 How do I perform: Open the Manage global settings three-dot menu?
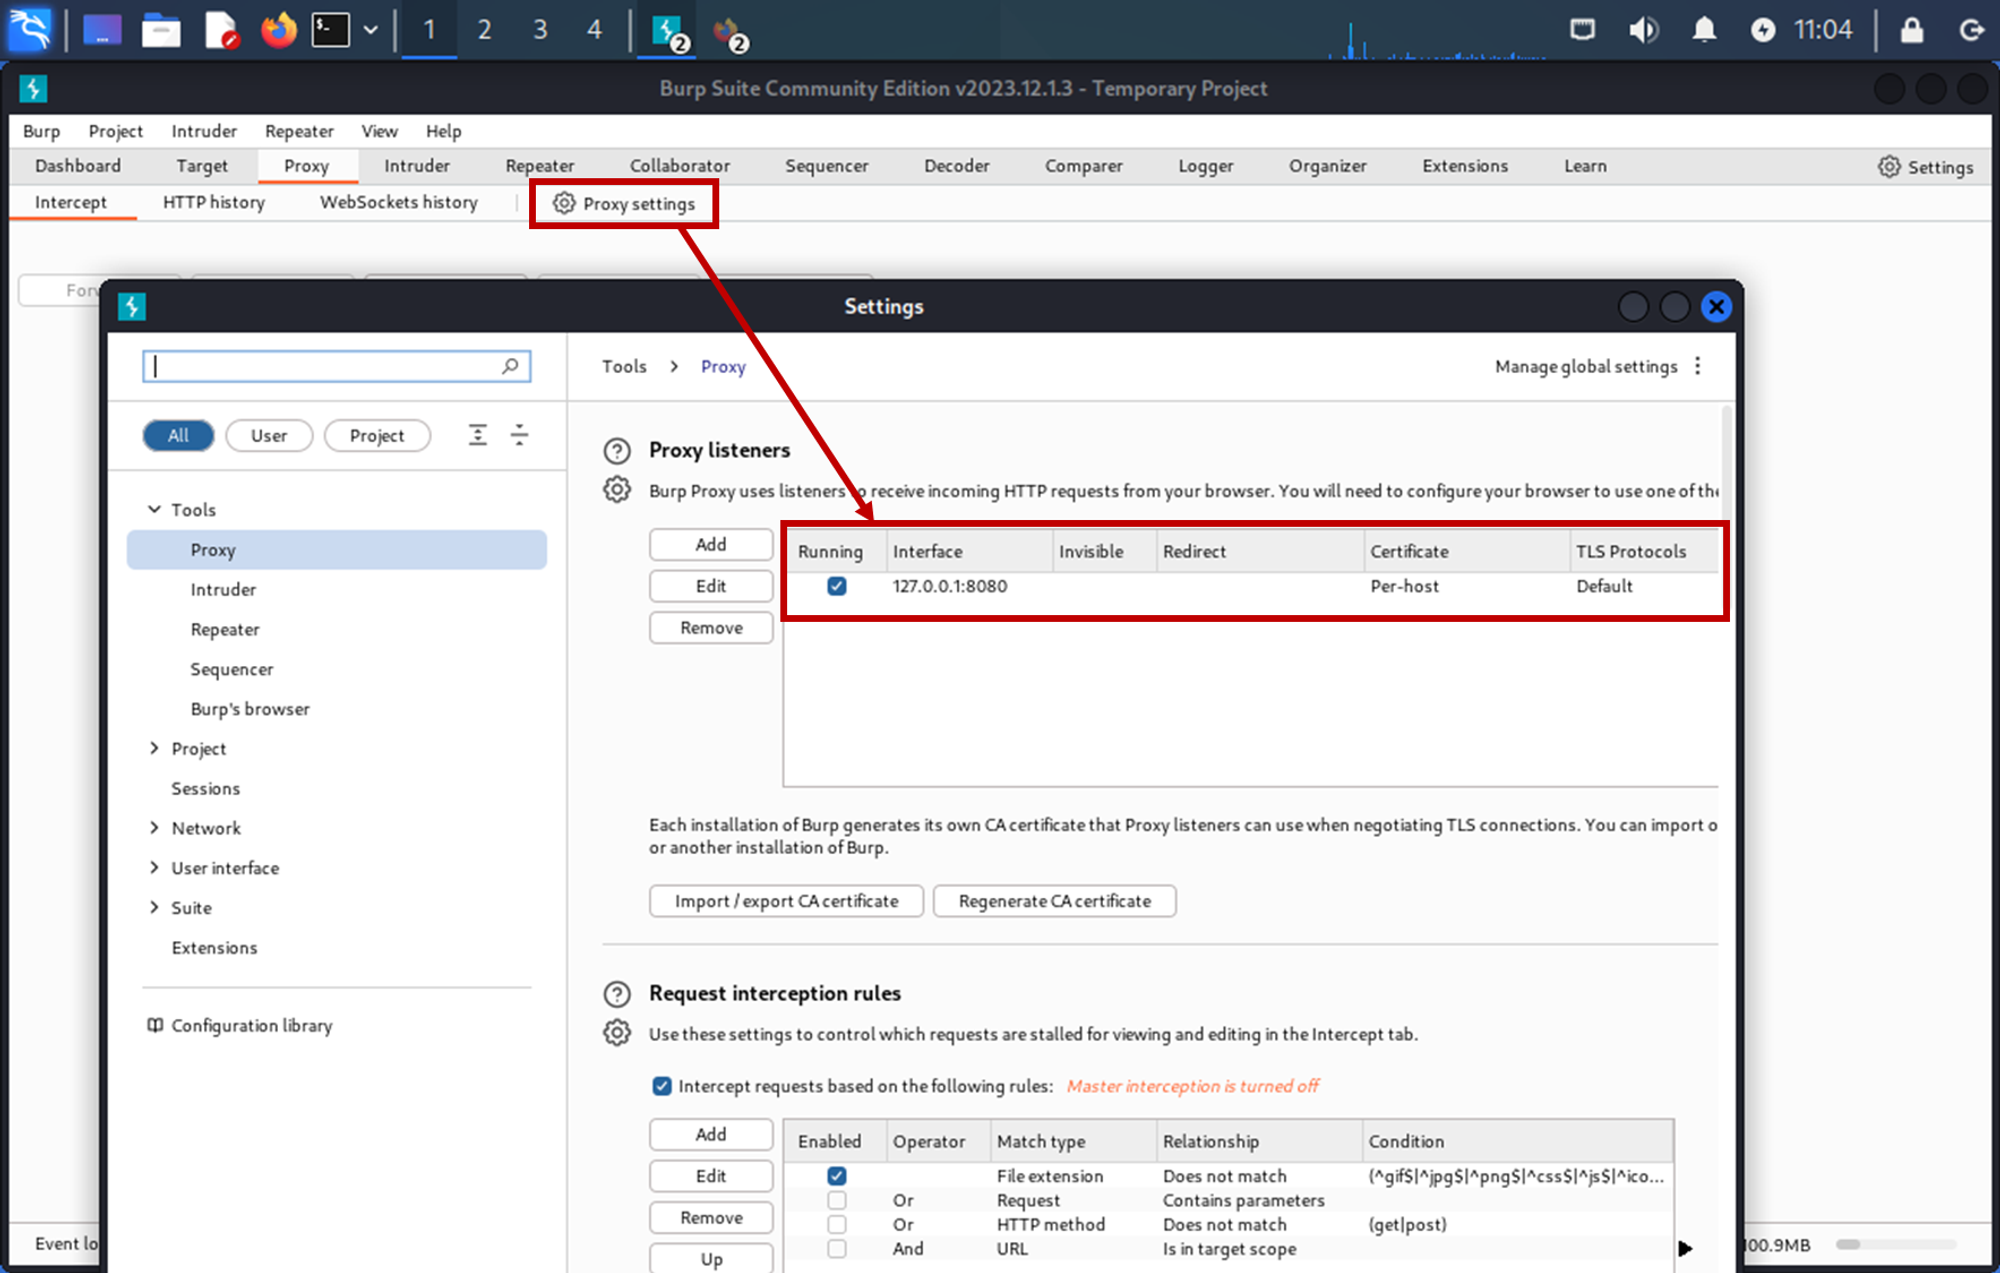click(1697, 366)
